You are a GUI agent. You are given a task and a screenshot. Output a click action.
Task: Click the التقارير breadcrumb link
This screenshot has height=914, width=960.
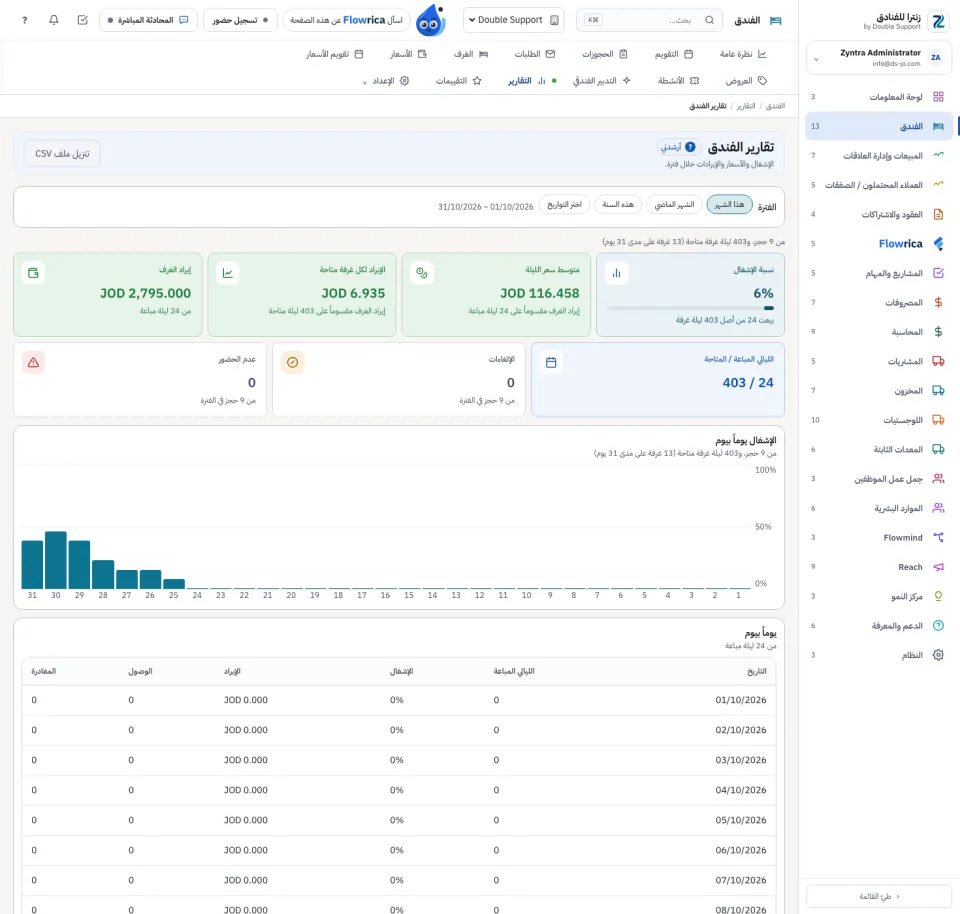746,106
